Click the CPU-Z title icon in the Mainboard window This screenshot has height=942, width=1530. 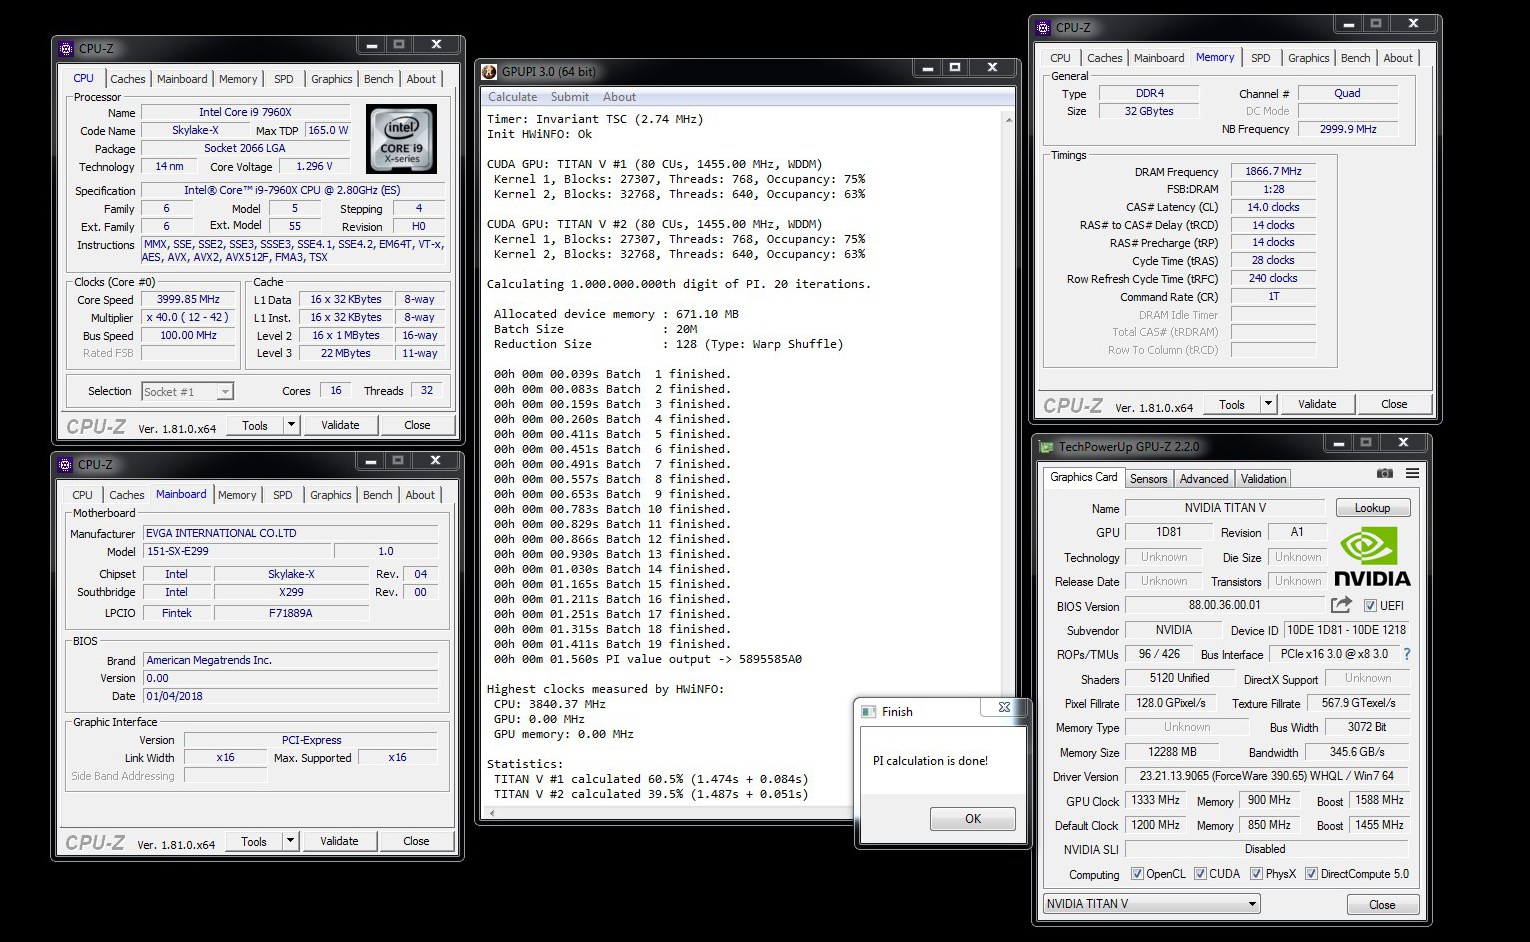tap(66, 464)
